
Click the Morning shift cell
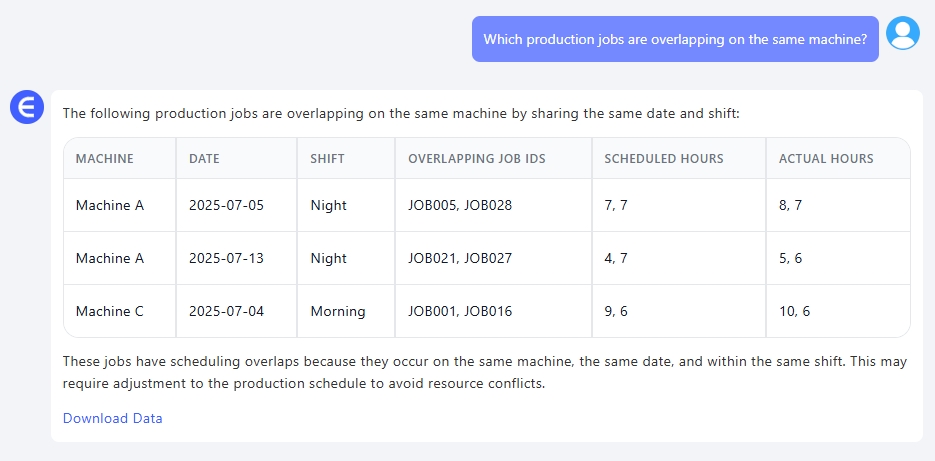click(338, 311)
